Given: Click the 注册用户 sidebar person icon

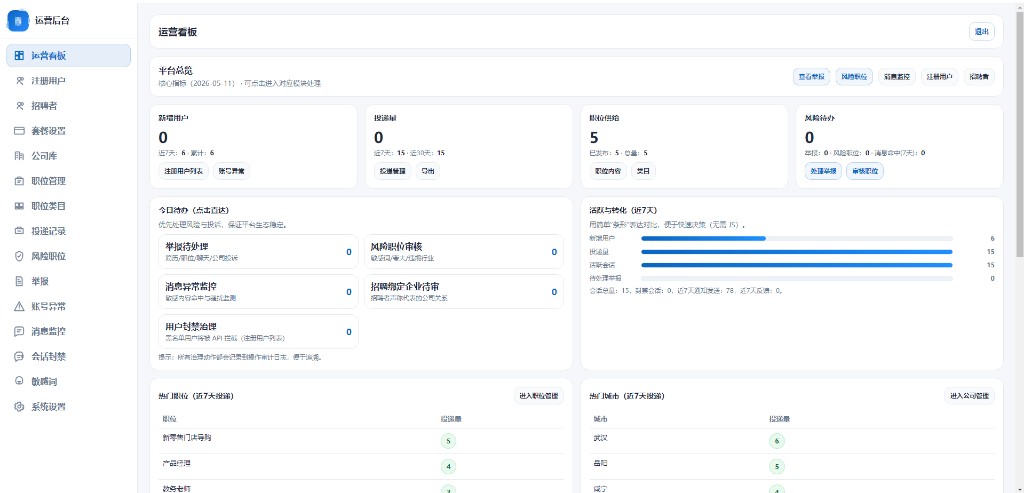Looking at the screenshot, I should (x=20, y=81).
